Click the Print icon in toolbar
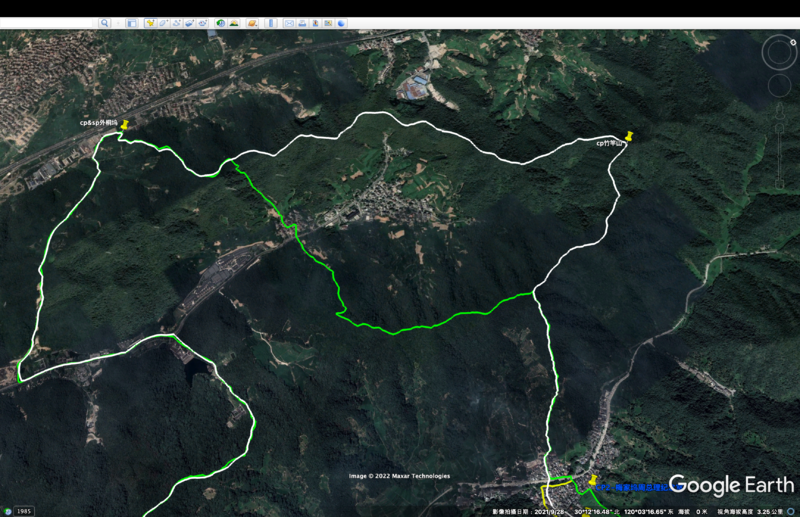The width and height of the screenshot is (800, 517). (x=302, y=23)
